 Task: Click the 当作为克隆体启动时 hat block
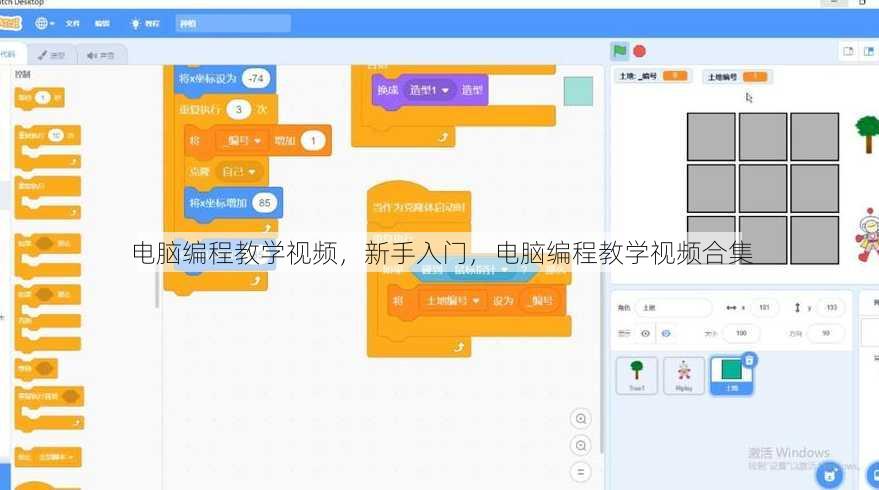click(419, 202)
